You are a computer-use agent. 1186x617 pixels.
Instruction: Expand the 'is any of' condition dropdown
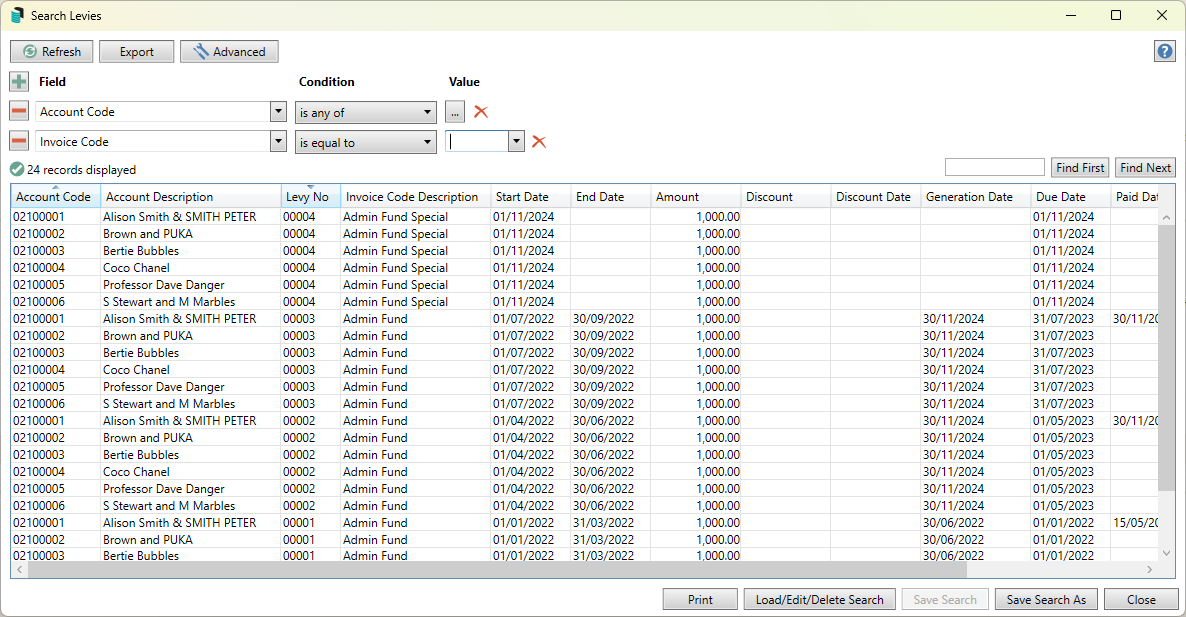point(428,112)
